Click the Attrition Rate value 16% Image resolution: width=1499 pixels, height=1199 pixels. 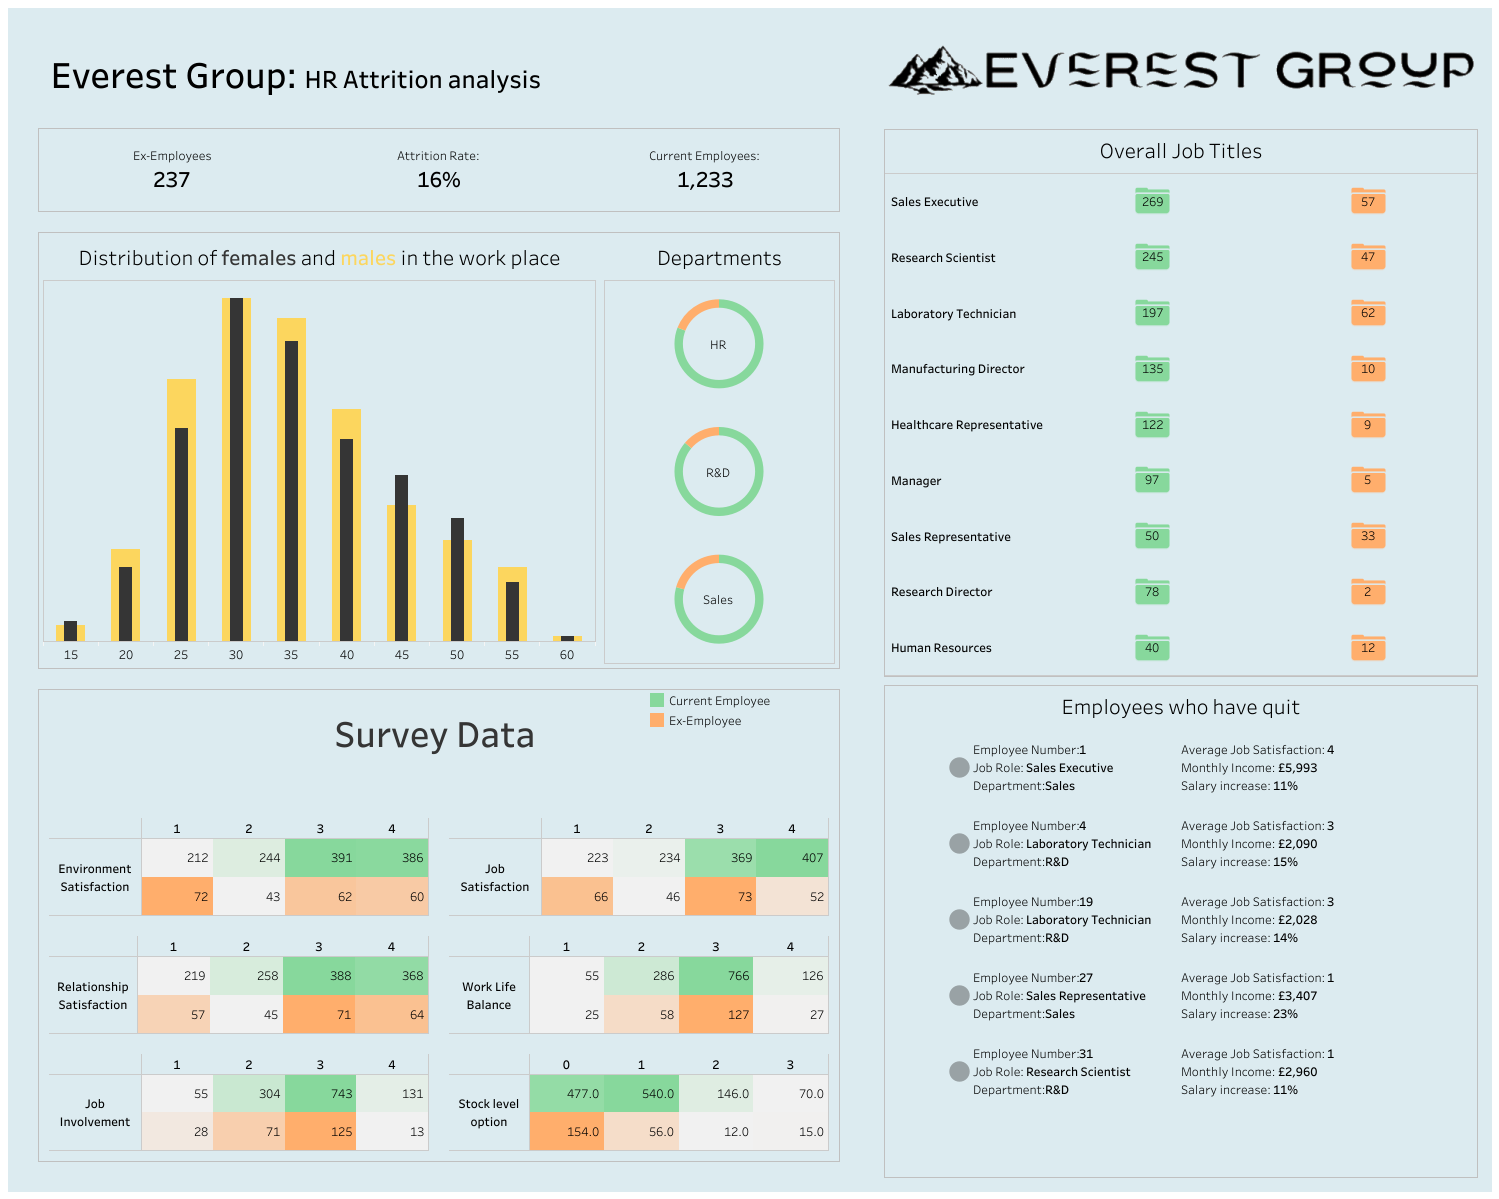coord(438,180)
